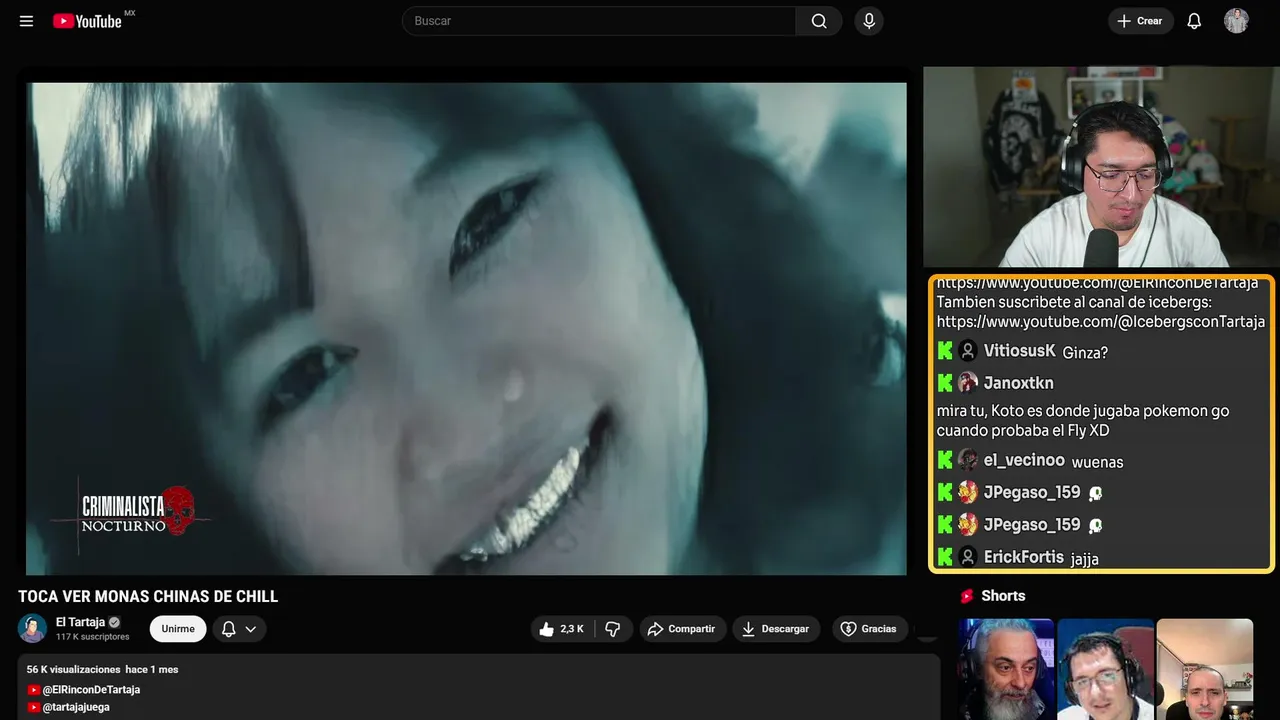
Task: Click the ErickFortis chat avatar
Action: coord(968,557)
